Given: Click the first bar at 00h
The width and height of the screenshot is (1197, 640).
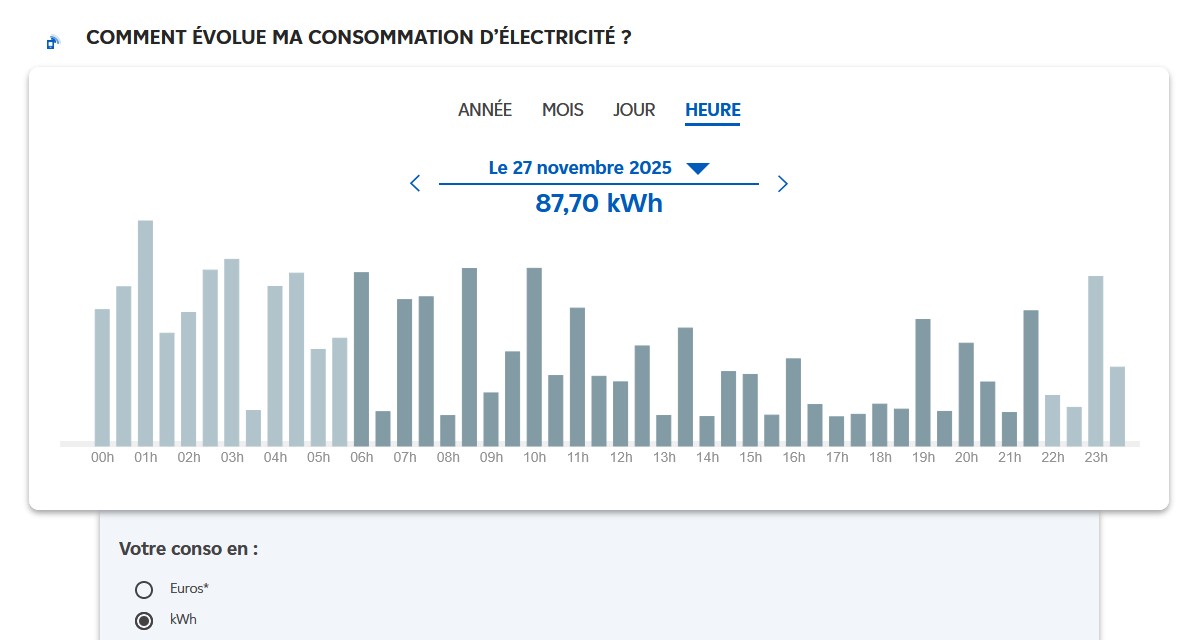Looking at the screenshot, I should tap(102, 376).
